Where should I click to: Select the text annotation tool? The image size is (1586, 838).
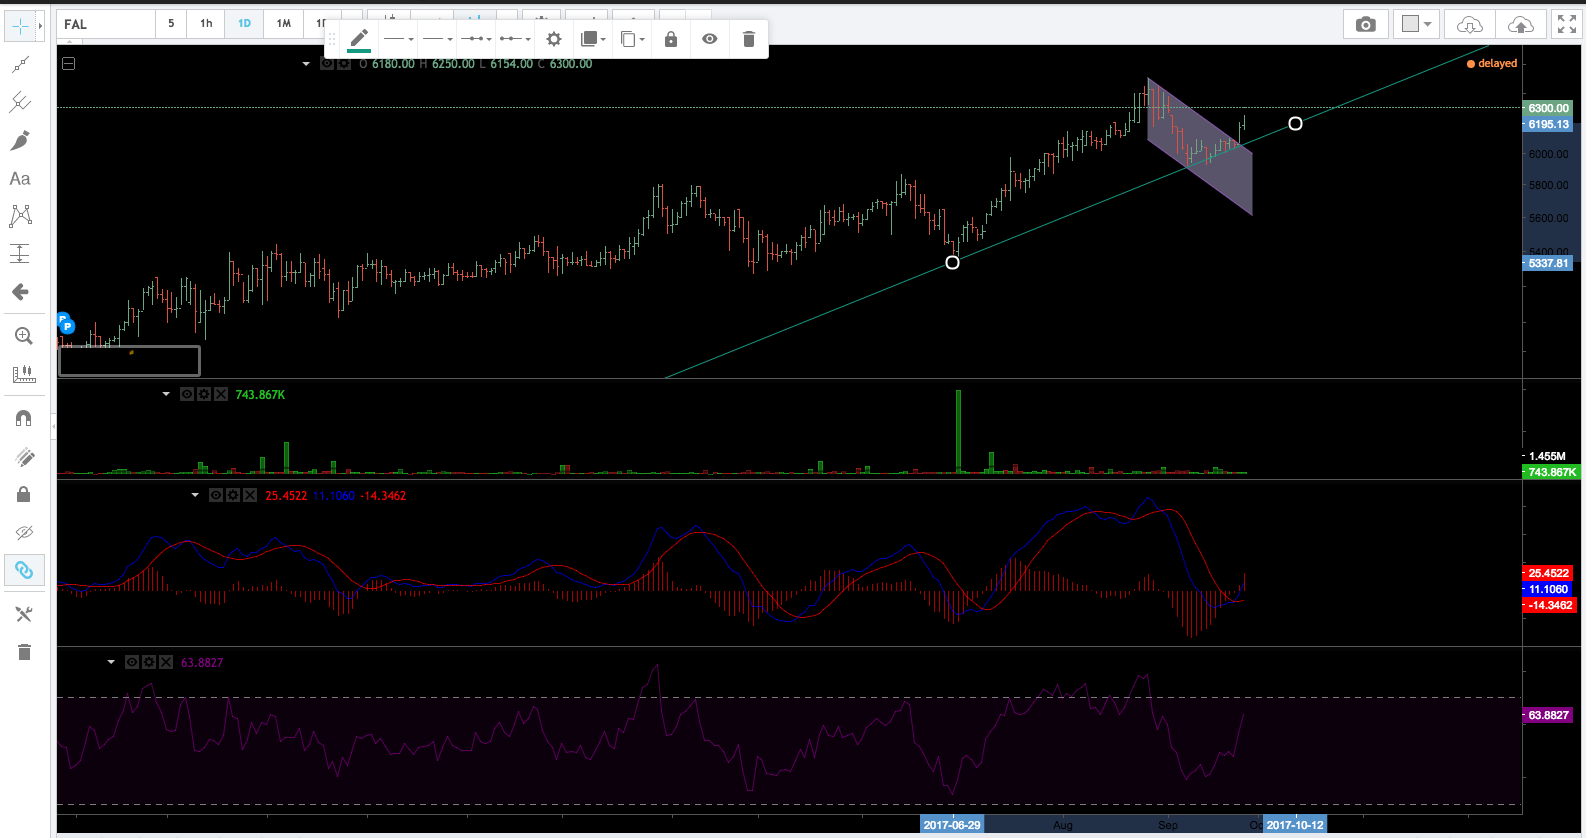tap(20, 179)
